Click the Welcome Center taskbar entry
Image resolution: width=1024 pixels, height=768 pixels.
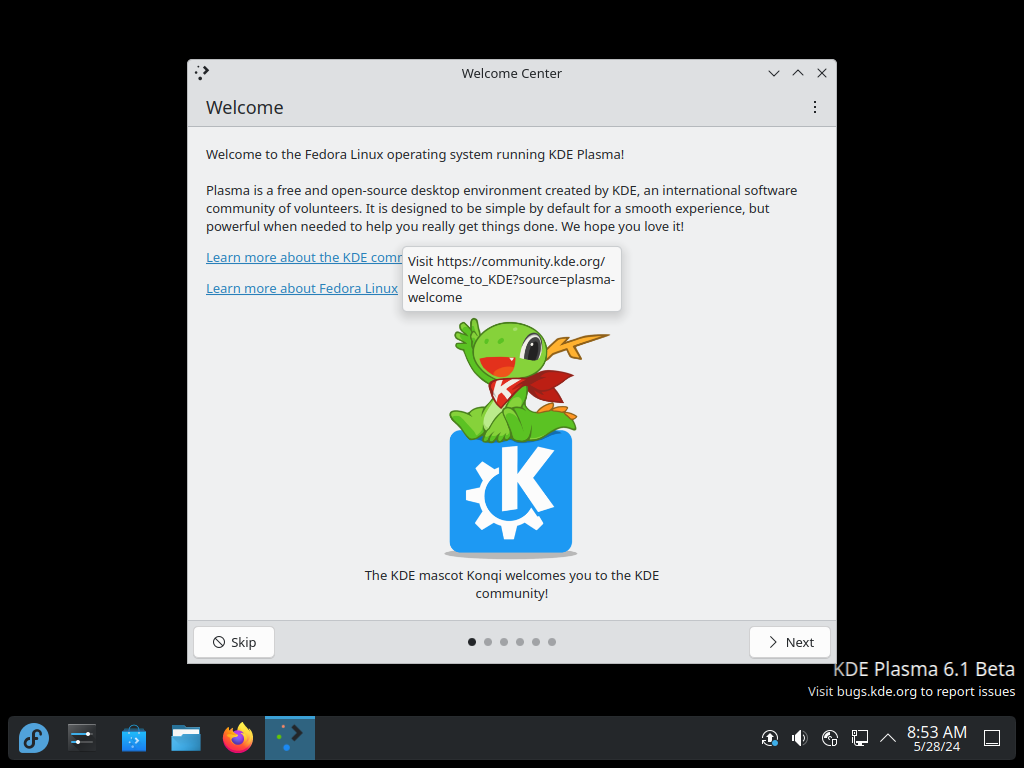tap(290, 738)
